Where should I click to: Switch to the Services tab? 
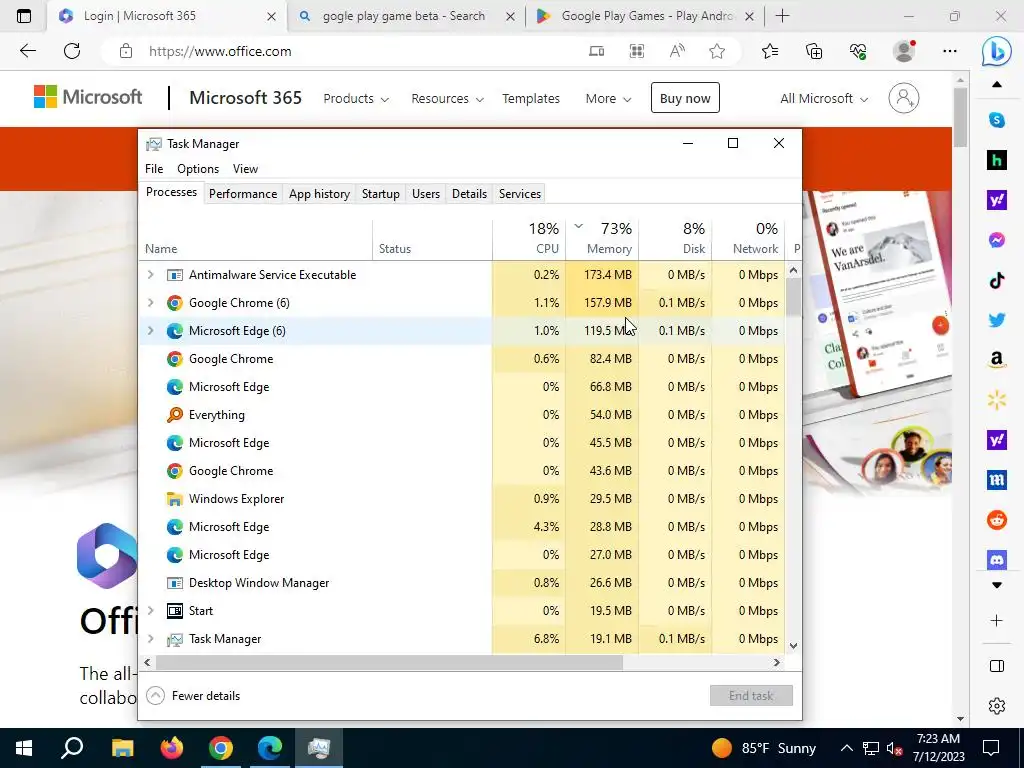tap(520, 194)
